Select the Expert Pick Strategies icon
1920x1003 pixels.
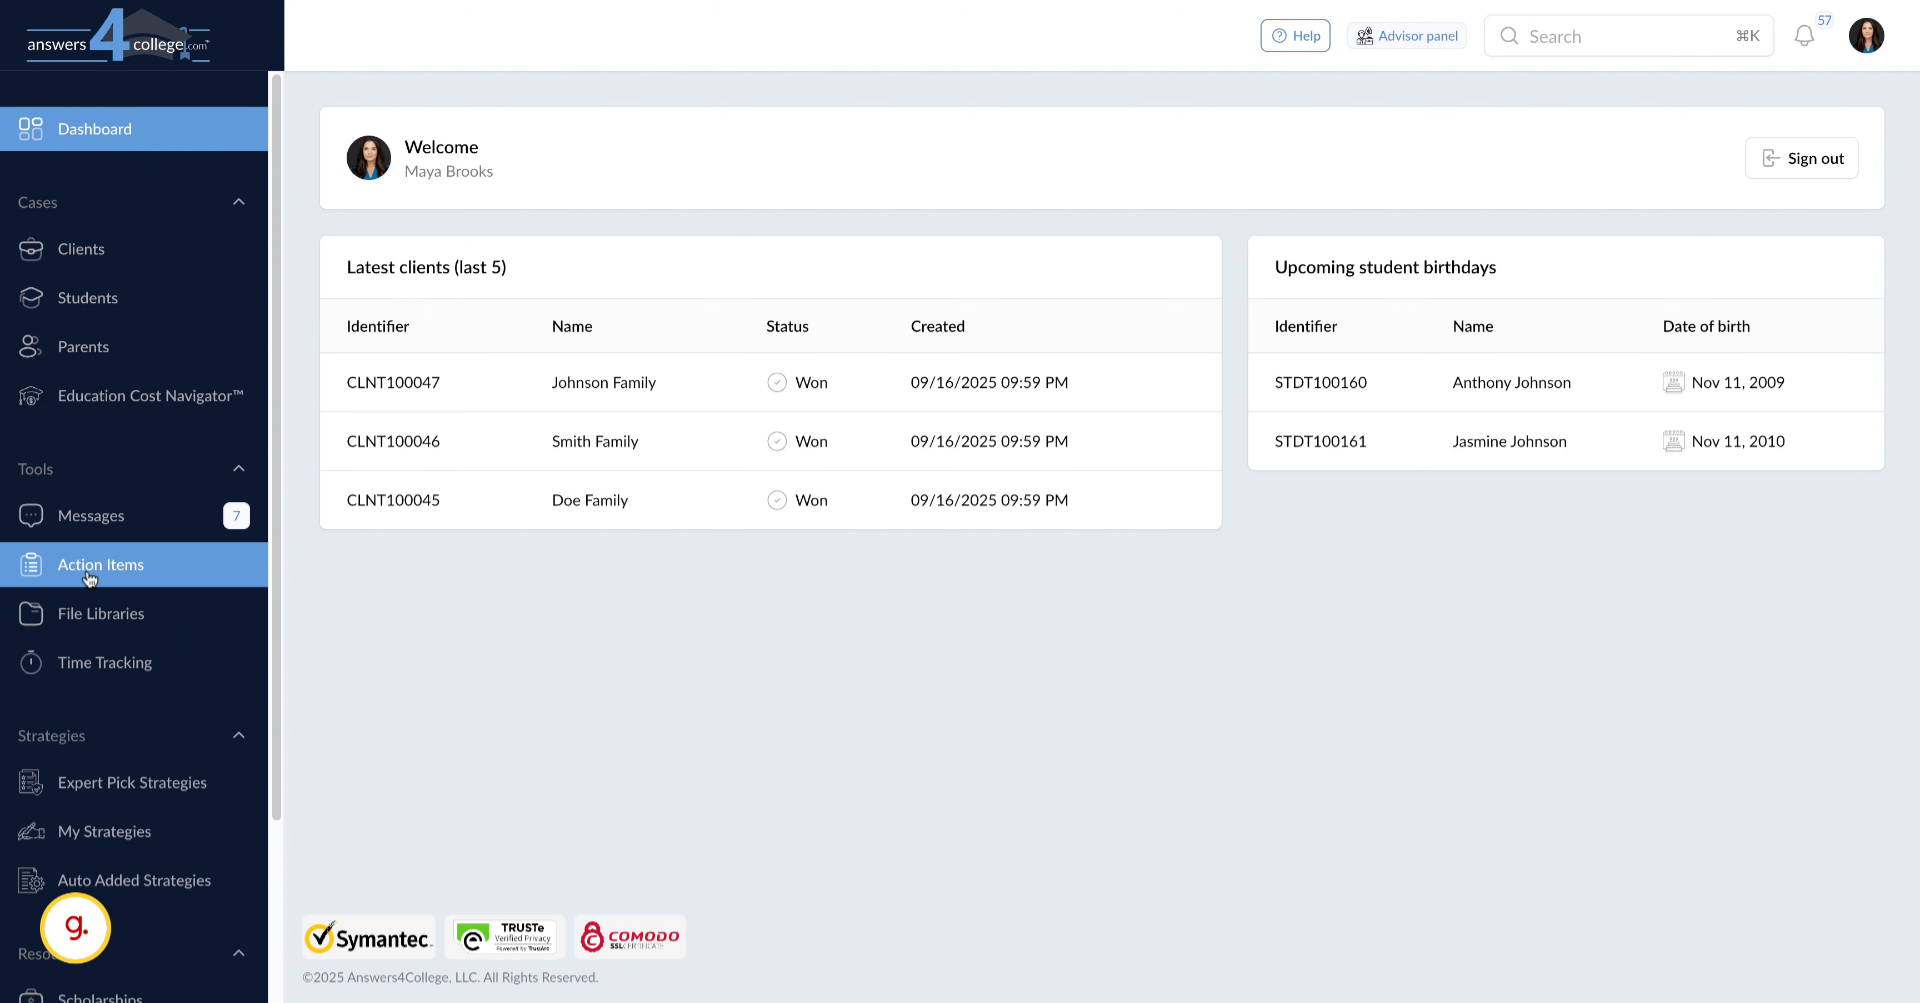coord(31,782)
